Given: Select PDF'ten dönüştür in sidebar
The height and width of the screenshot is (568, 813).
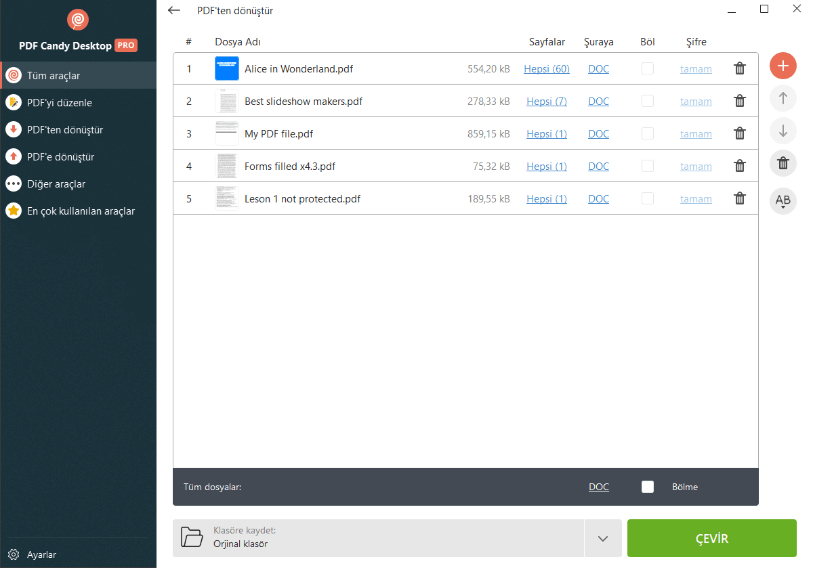Looking at the screenshot, I should (x=78, y=130).
